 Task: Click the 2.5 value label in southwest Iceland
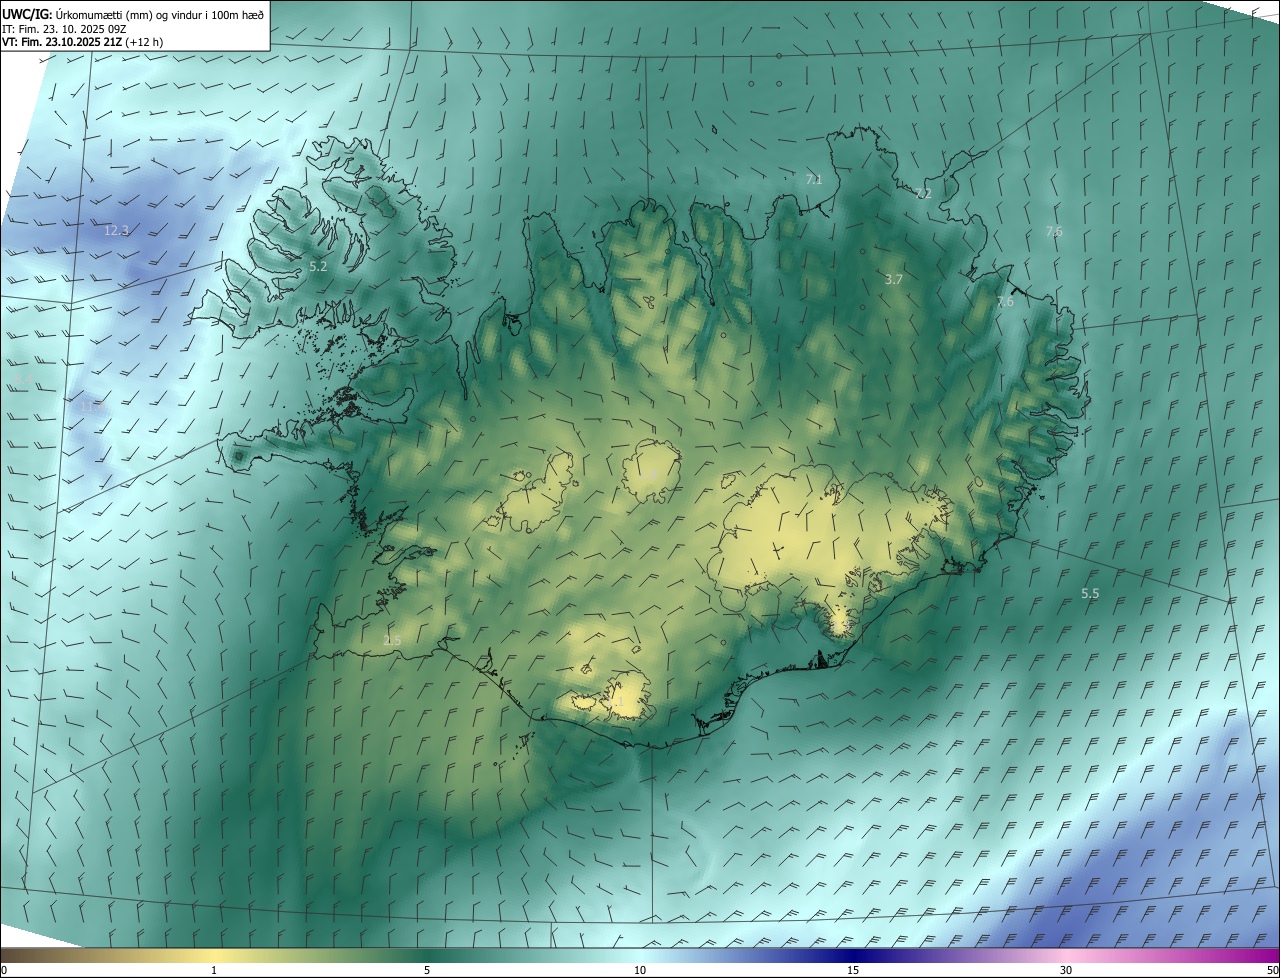click(x=392, y=641)
